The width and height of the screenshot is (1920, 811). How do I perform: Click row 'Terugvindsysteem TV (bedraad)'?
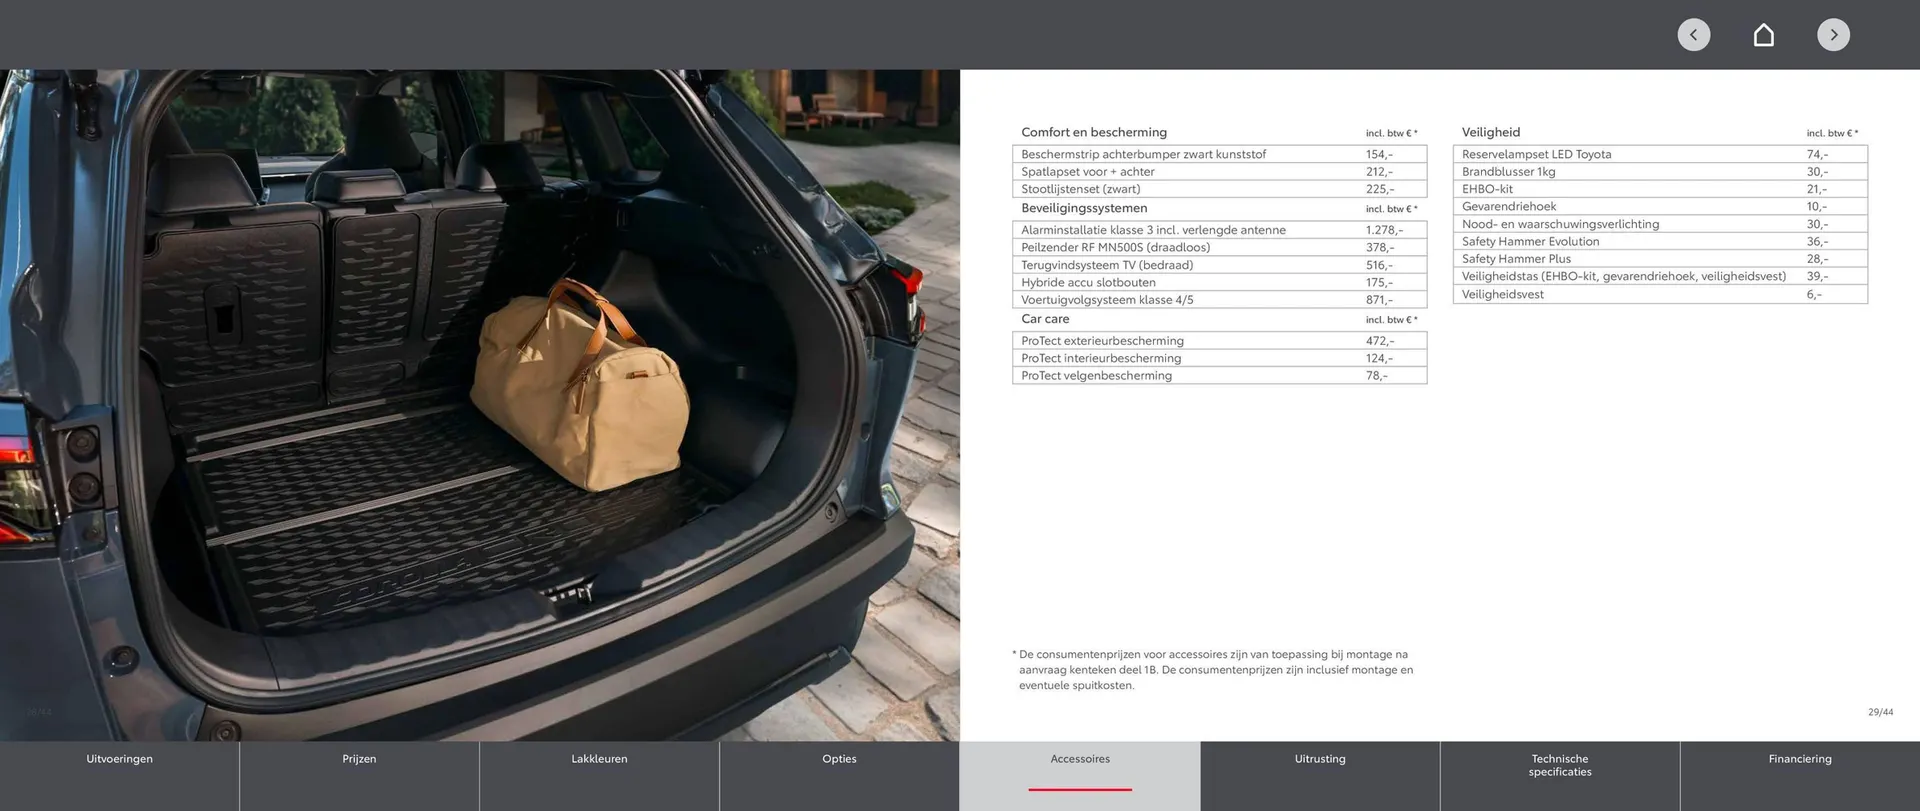coord(1219,265)
